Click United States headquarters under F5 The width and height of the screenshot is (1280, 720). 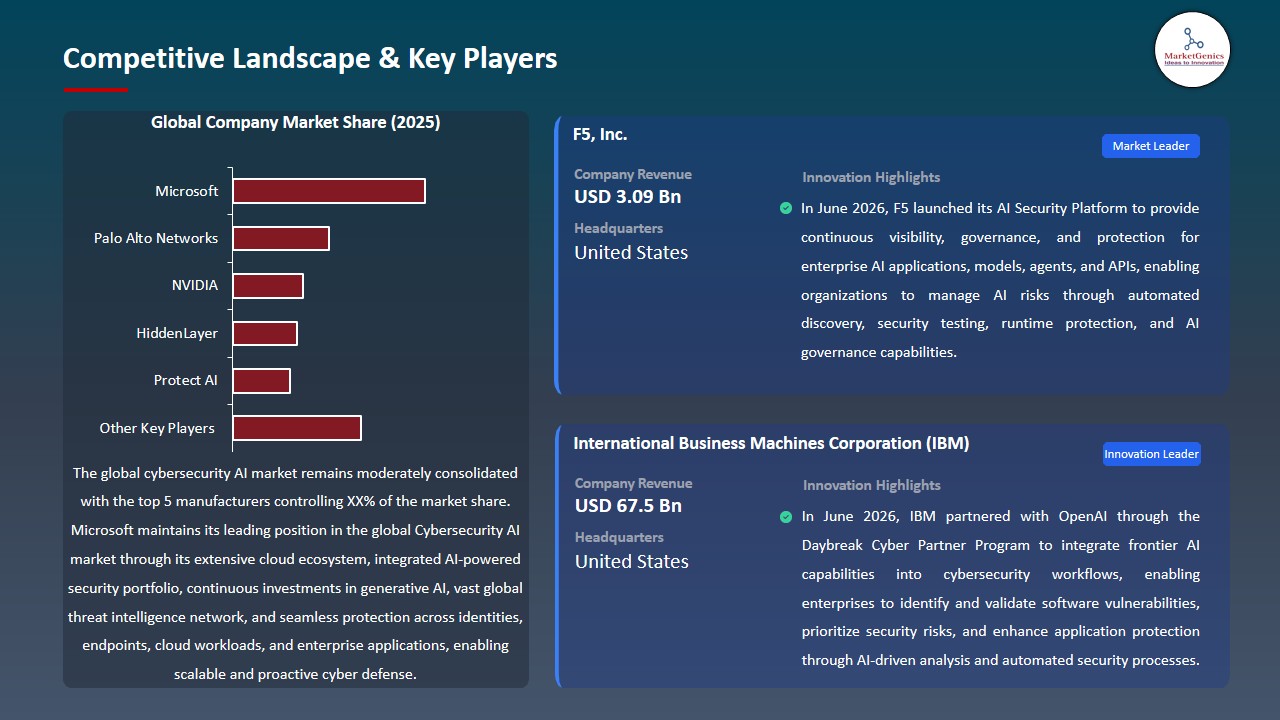(631, 253)
